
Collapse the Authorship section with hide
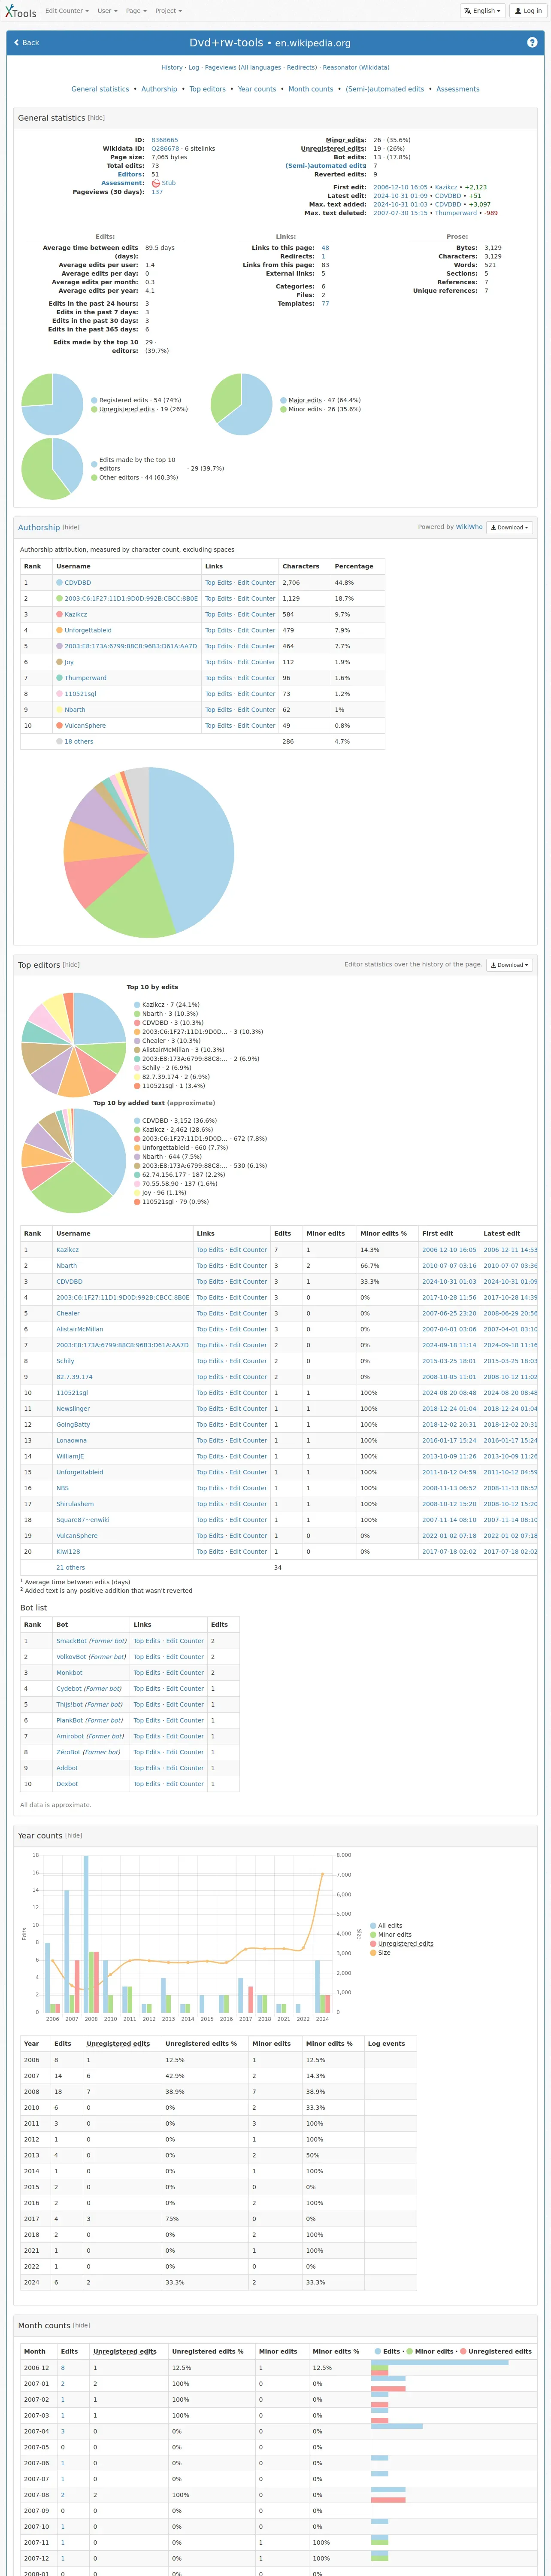pyautogui.click(x=71, y=527)
